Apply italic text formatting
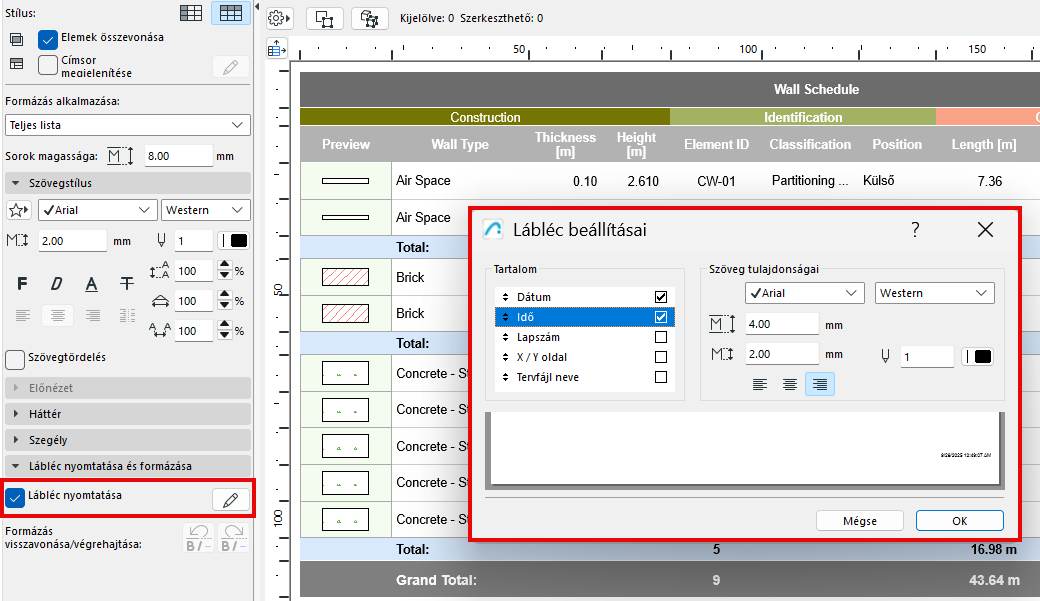The image size is (1040, 601). pyautogui.click(x=56, y=284)
